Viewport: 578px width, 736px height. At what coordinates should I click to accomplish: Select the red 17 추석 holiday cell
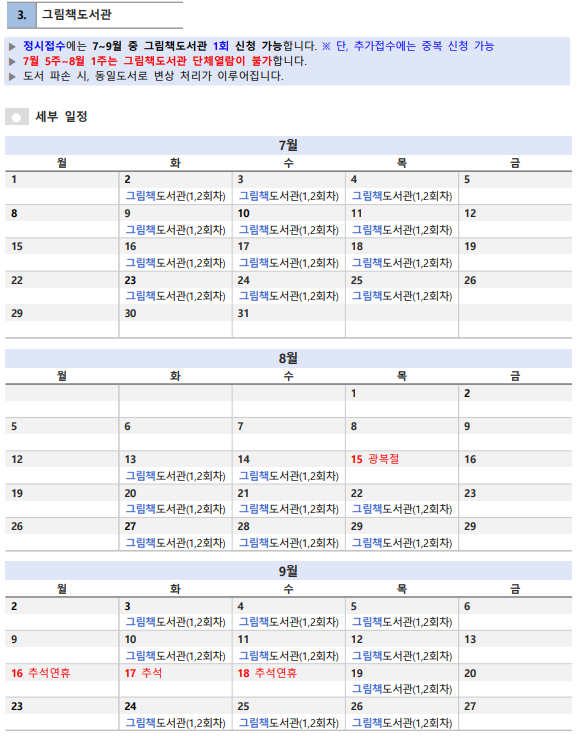pos(143,673)
